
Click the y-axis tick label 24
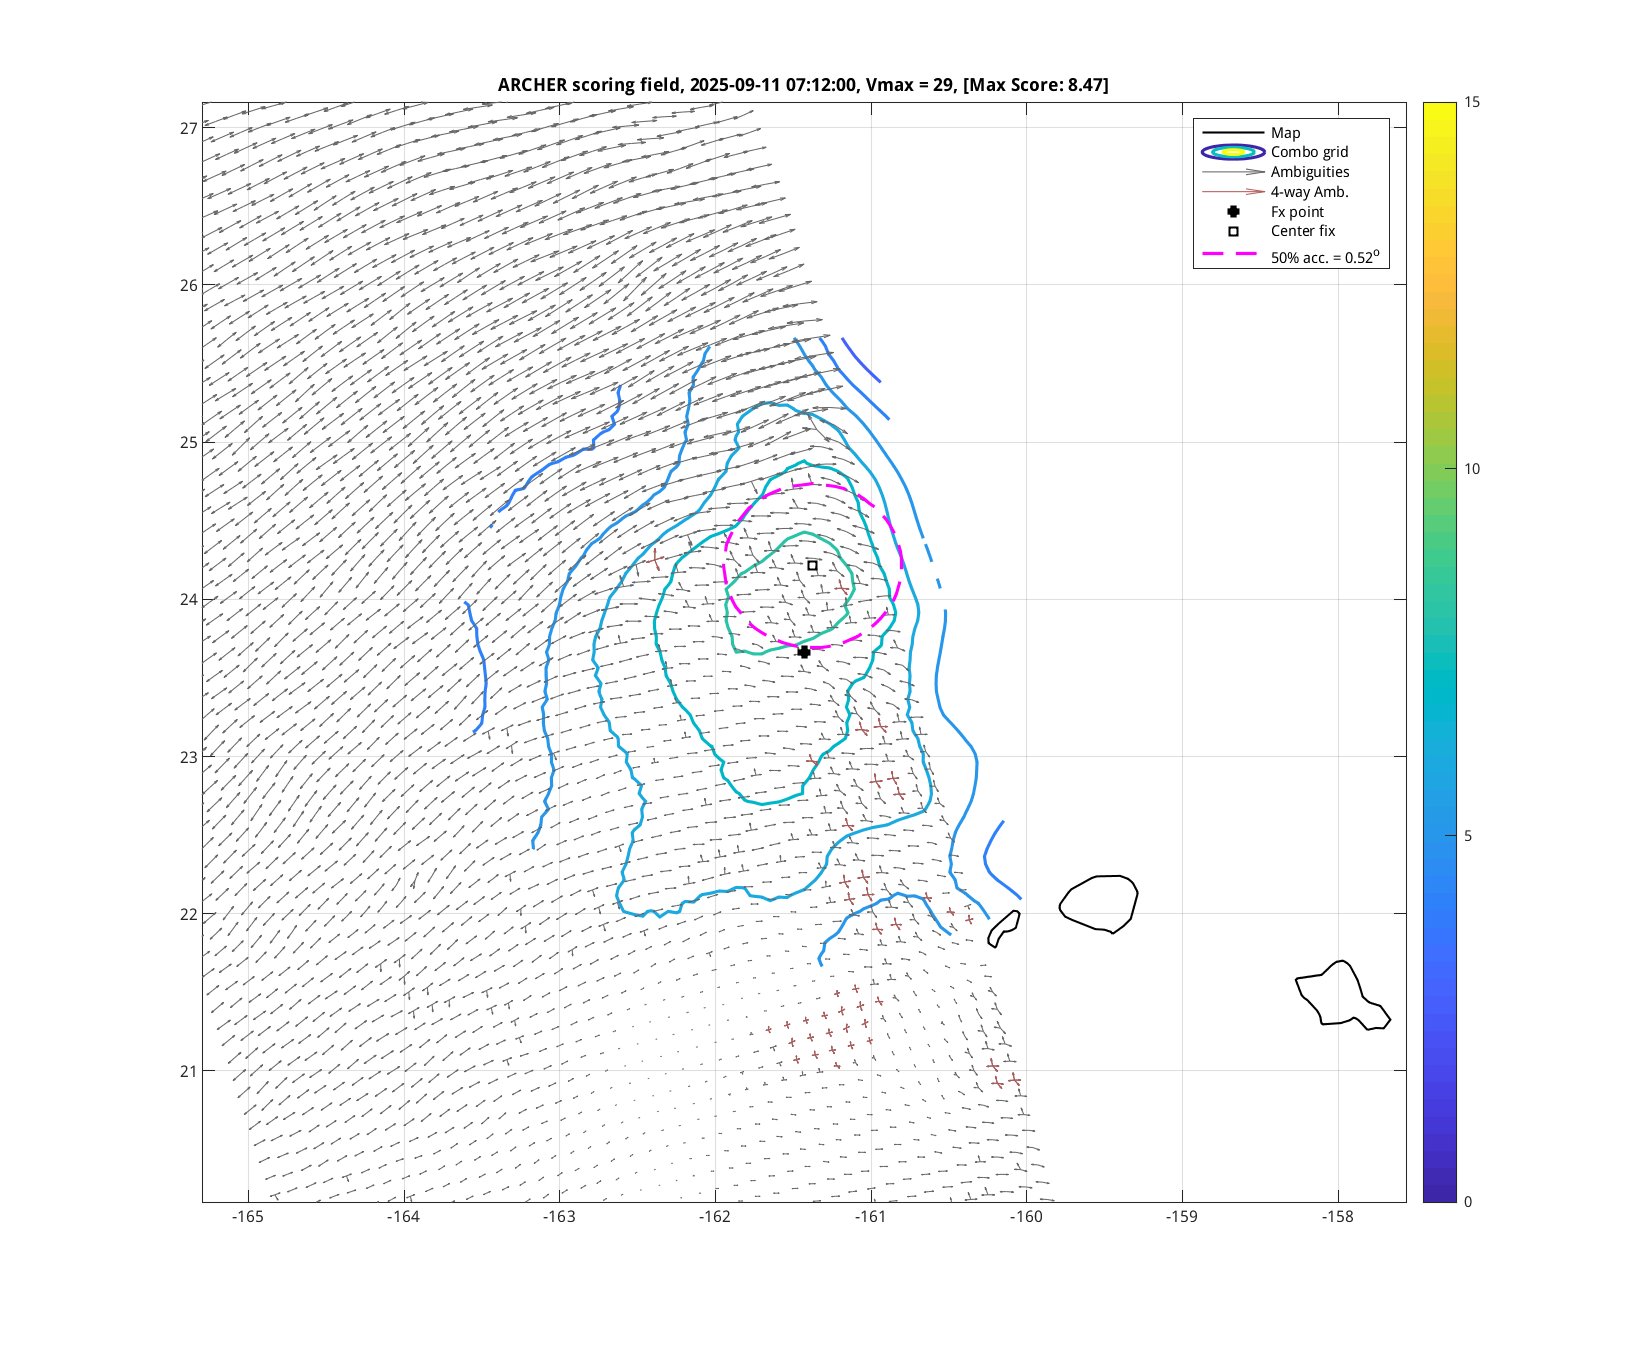pyautogui.click(x=189, y=600)
